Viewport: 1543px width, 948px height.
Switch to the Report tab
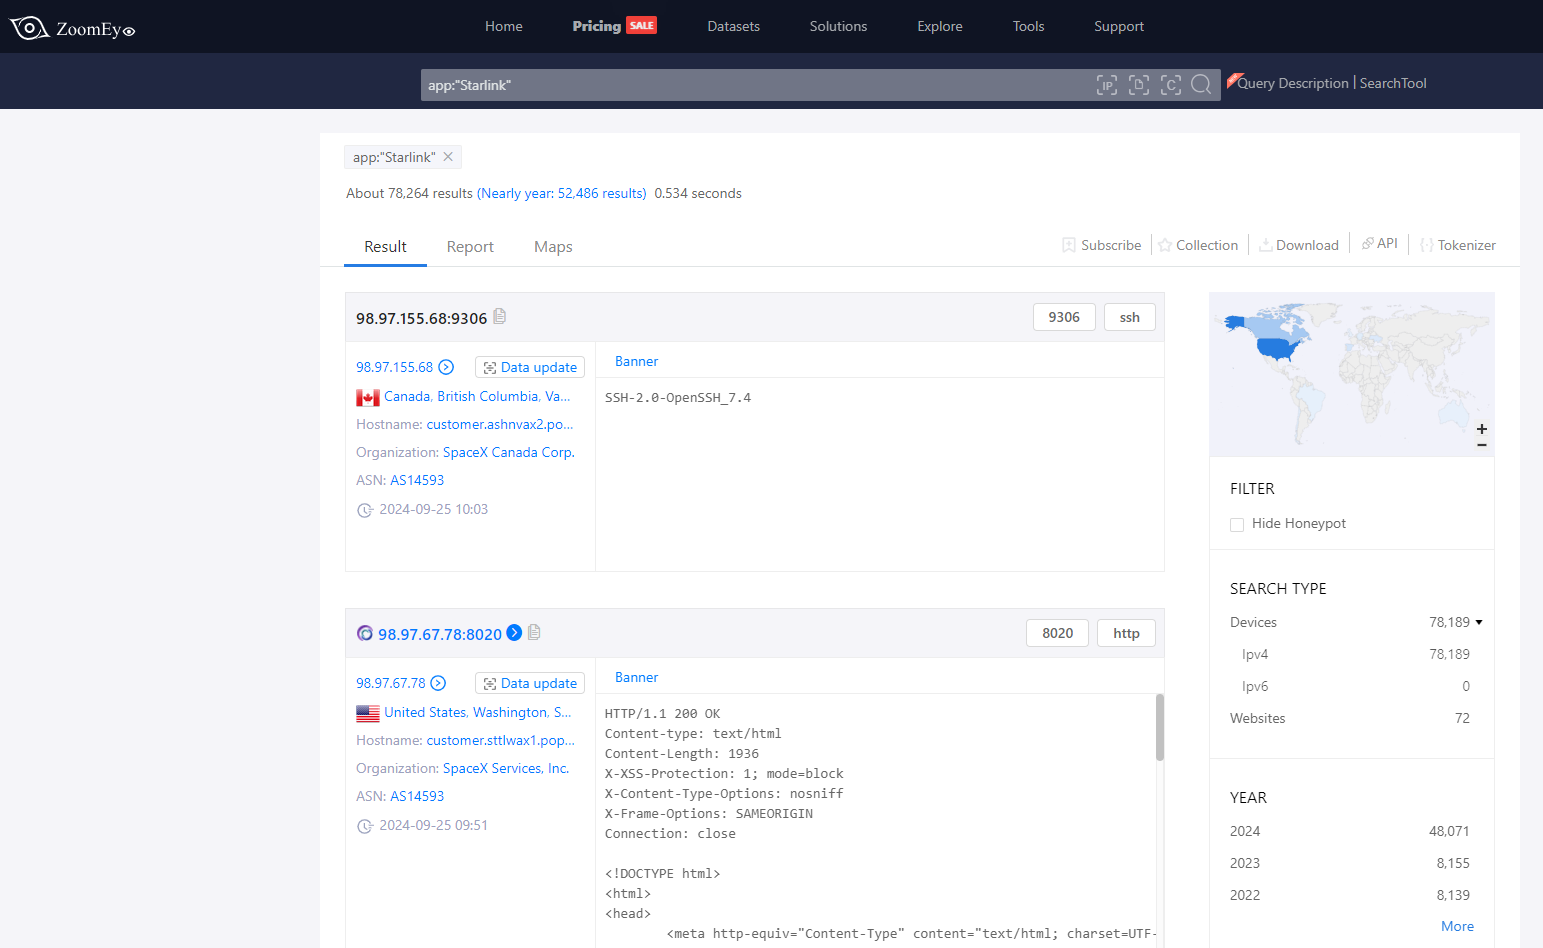pos(470,247)
